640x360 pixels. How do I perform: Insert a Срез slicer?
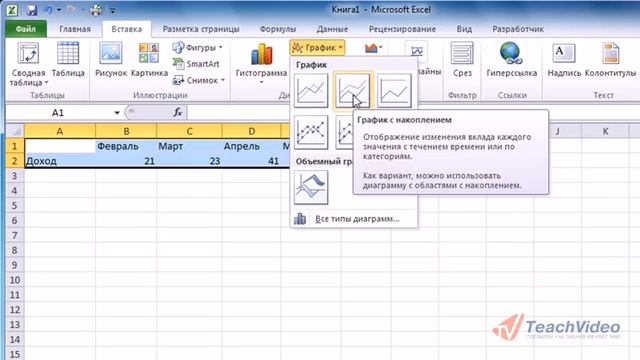pyautogui.click(x=462, y=60)
